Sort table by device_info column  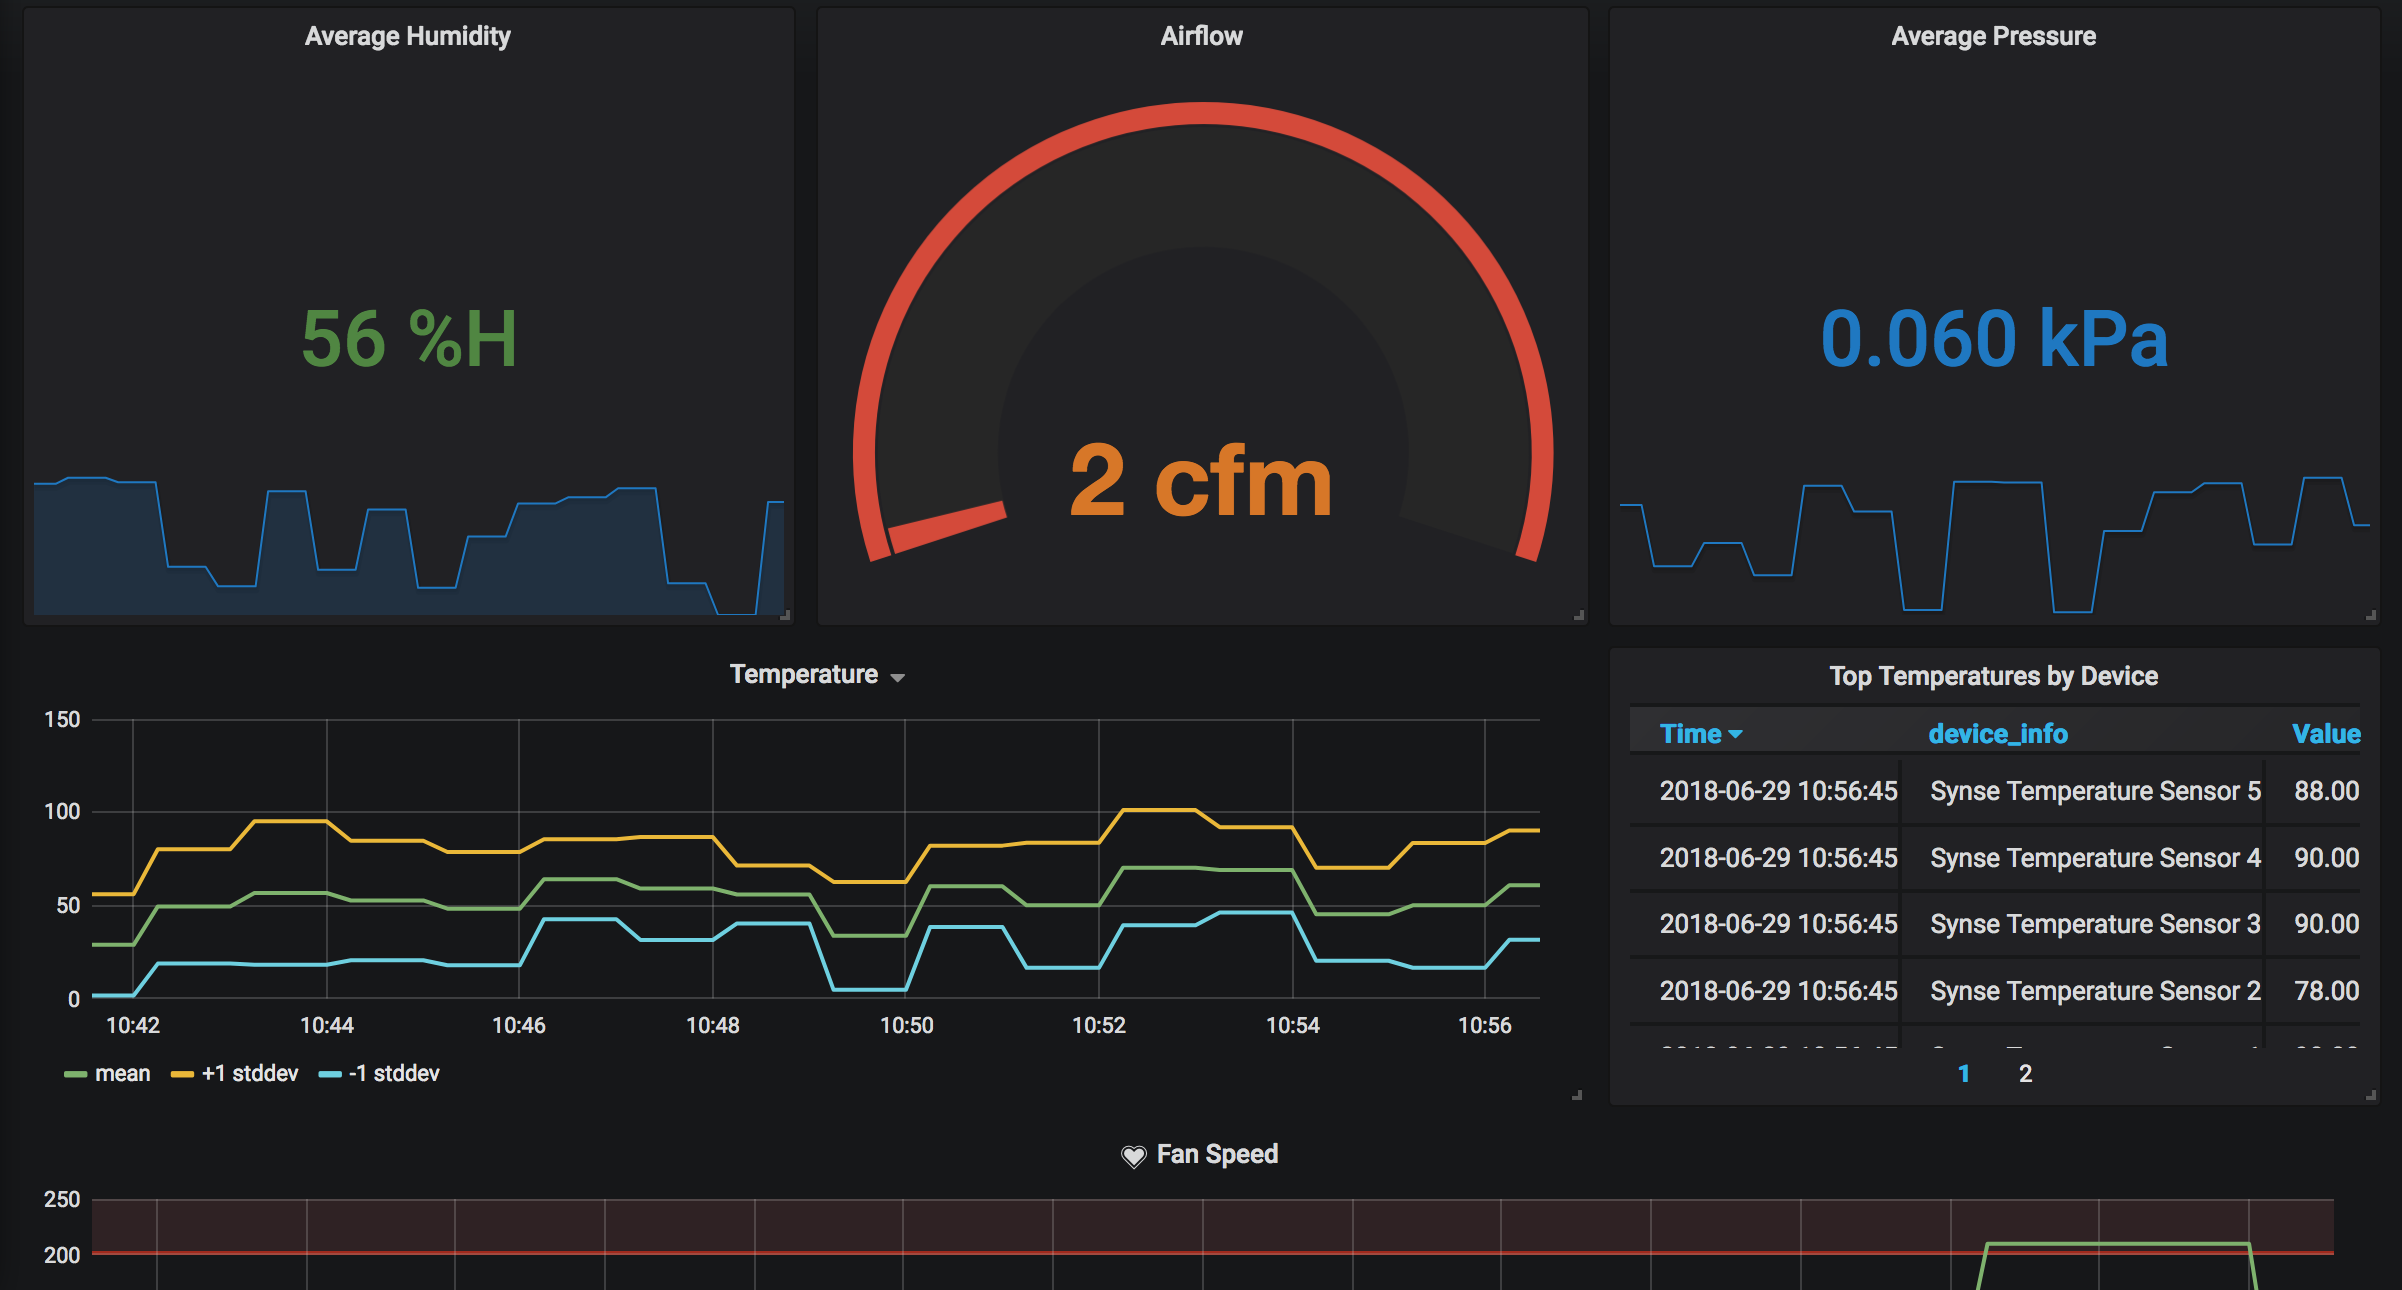click(1997, 734)
